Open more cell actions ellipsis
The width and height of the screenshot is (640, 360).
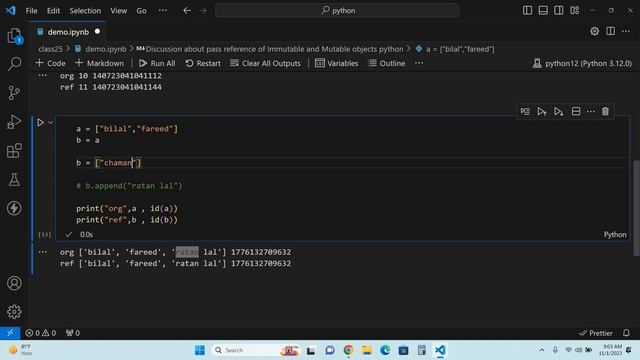tap(591, 111)
